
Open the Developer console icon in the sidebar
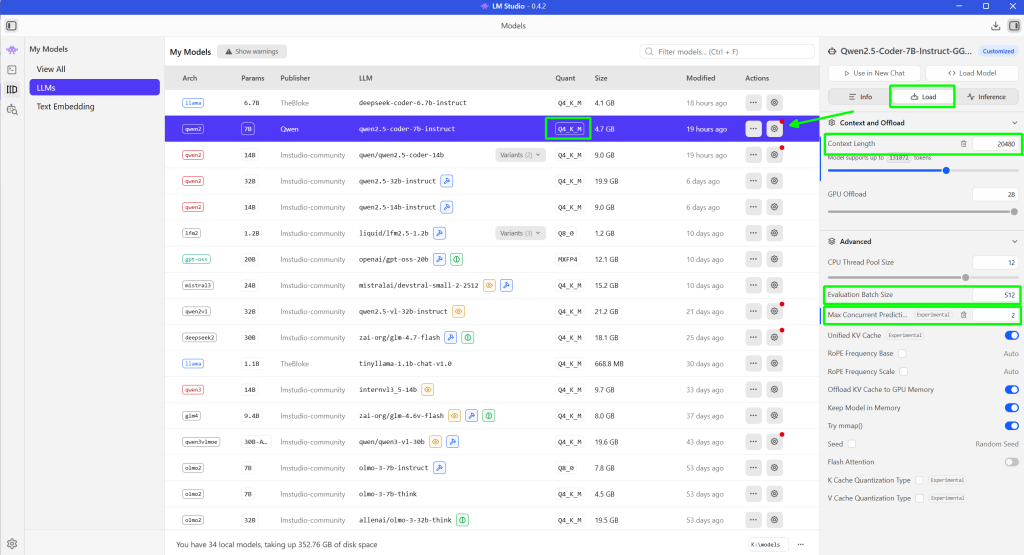[12, 69]
